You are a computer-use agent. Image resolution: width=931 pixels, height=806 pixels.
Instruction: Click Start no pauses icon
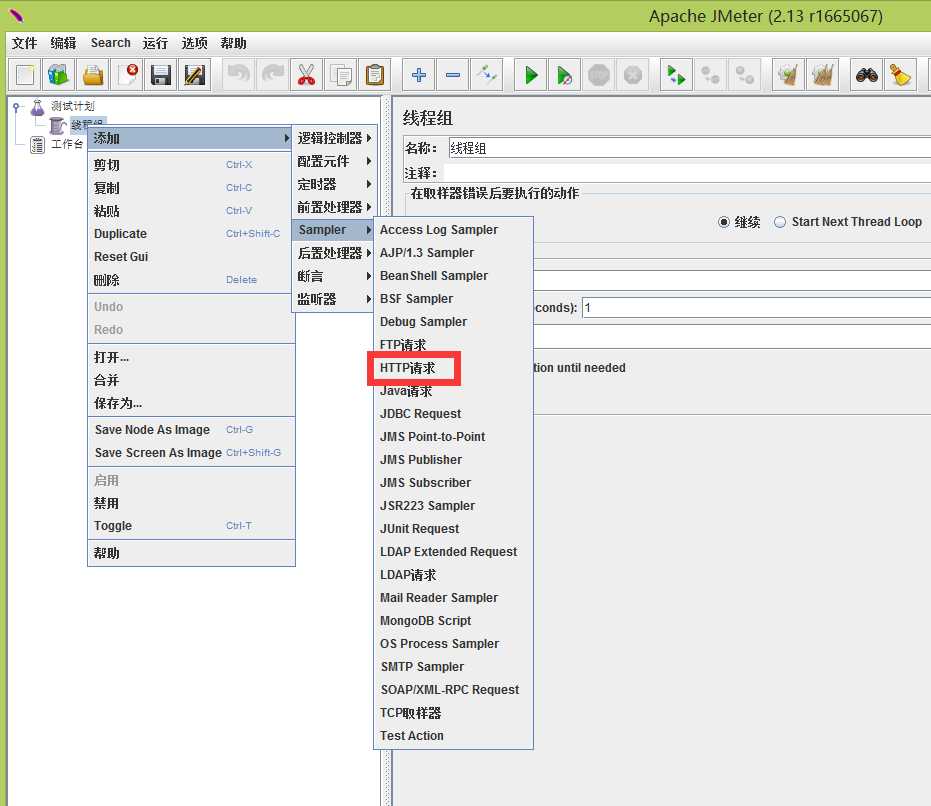coord(565,75)
